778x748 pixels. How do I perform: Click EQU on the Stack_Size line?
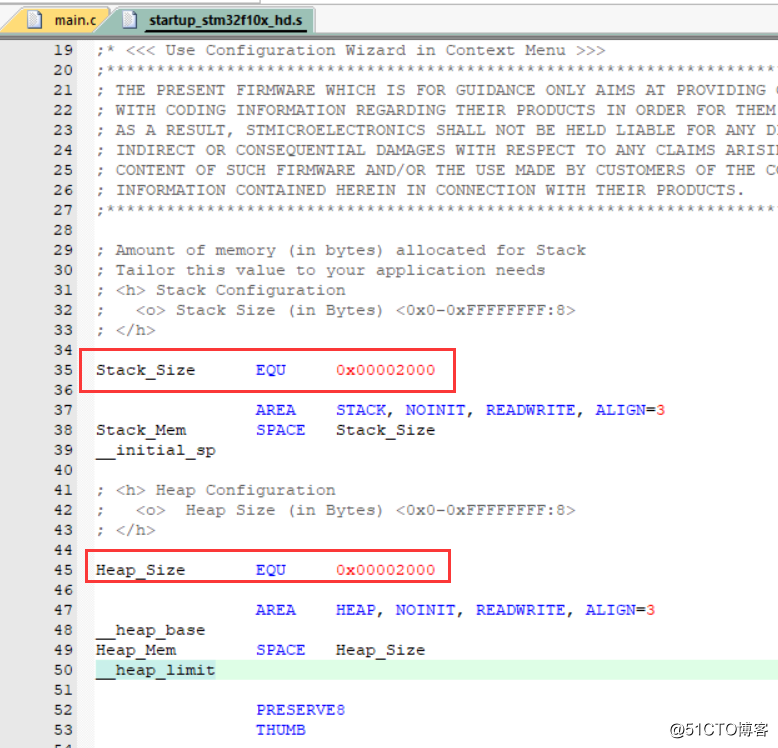coord(271,370)
